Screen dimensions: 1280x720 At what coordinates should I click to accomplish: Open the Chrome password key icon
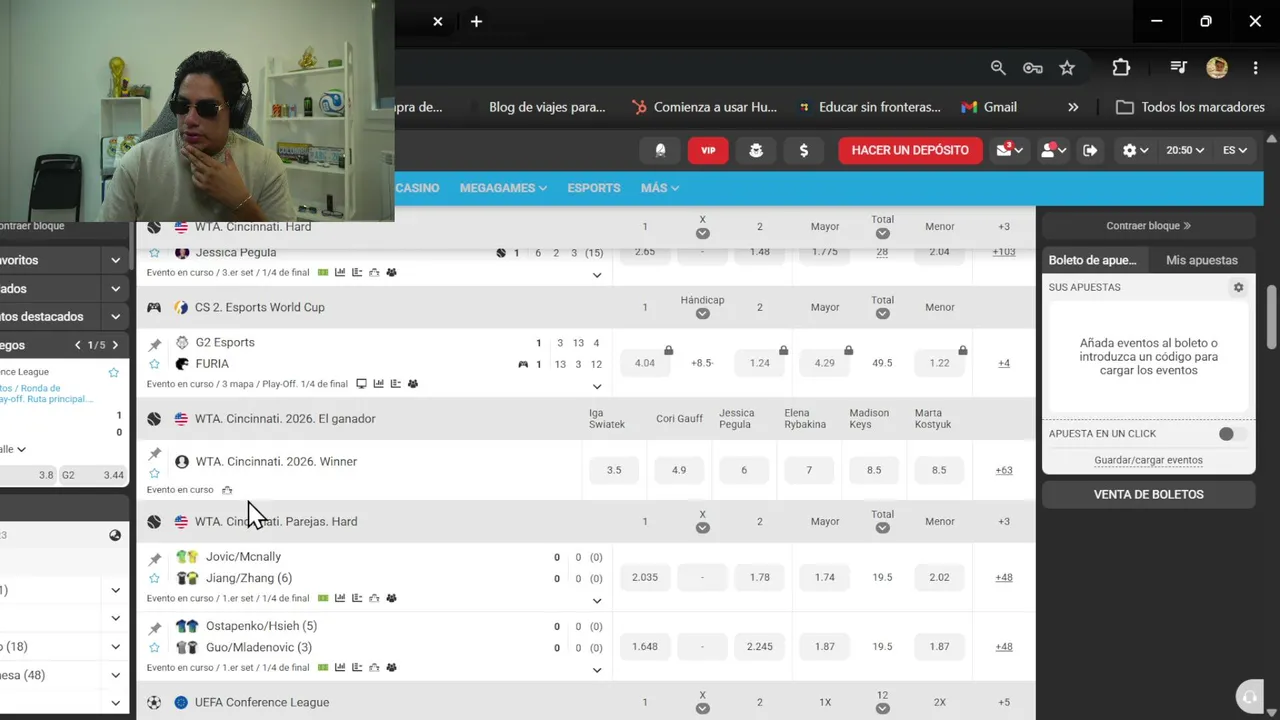pos(1033,67)
